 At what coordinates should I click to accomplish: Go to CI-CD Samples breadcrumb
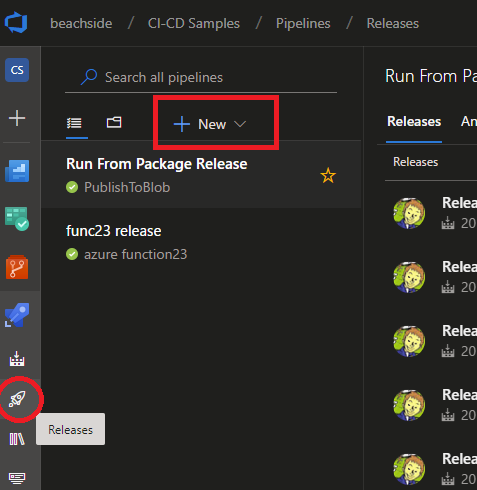[194, 23]
